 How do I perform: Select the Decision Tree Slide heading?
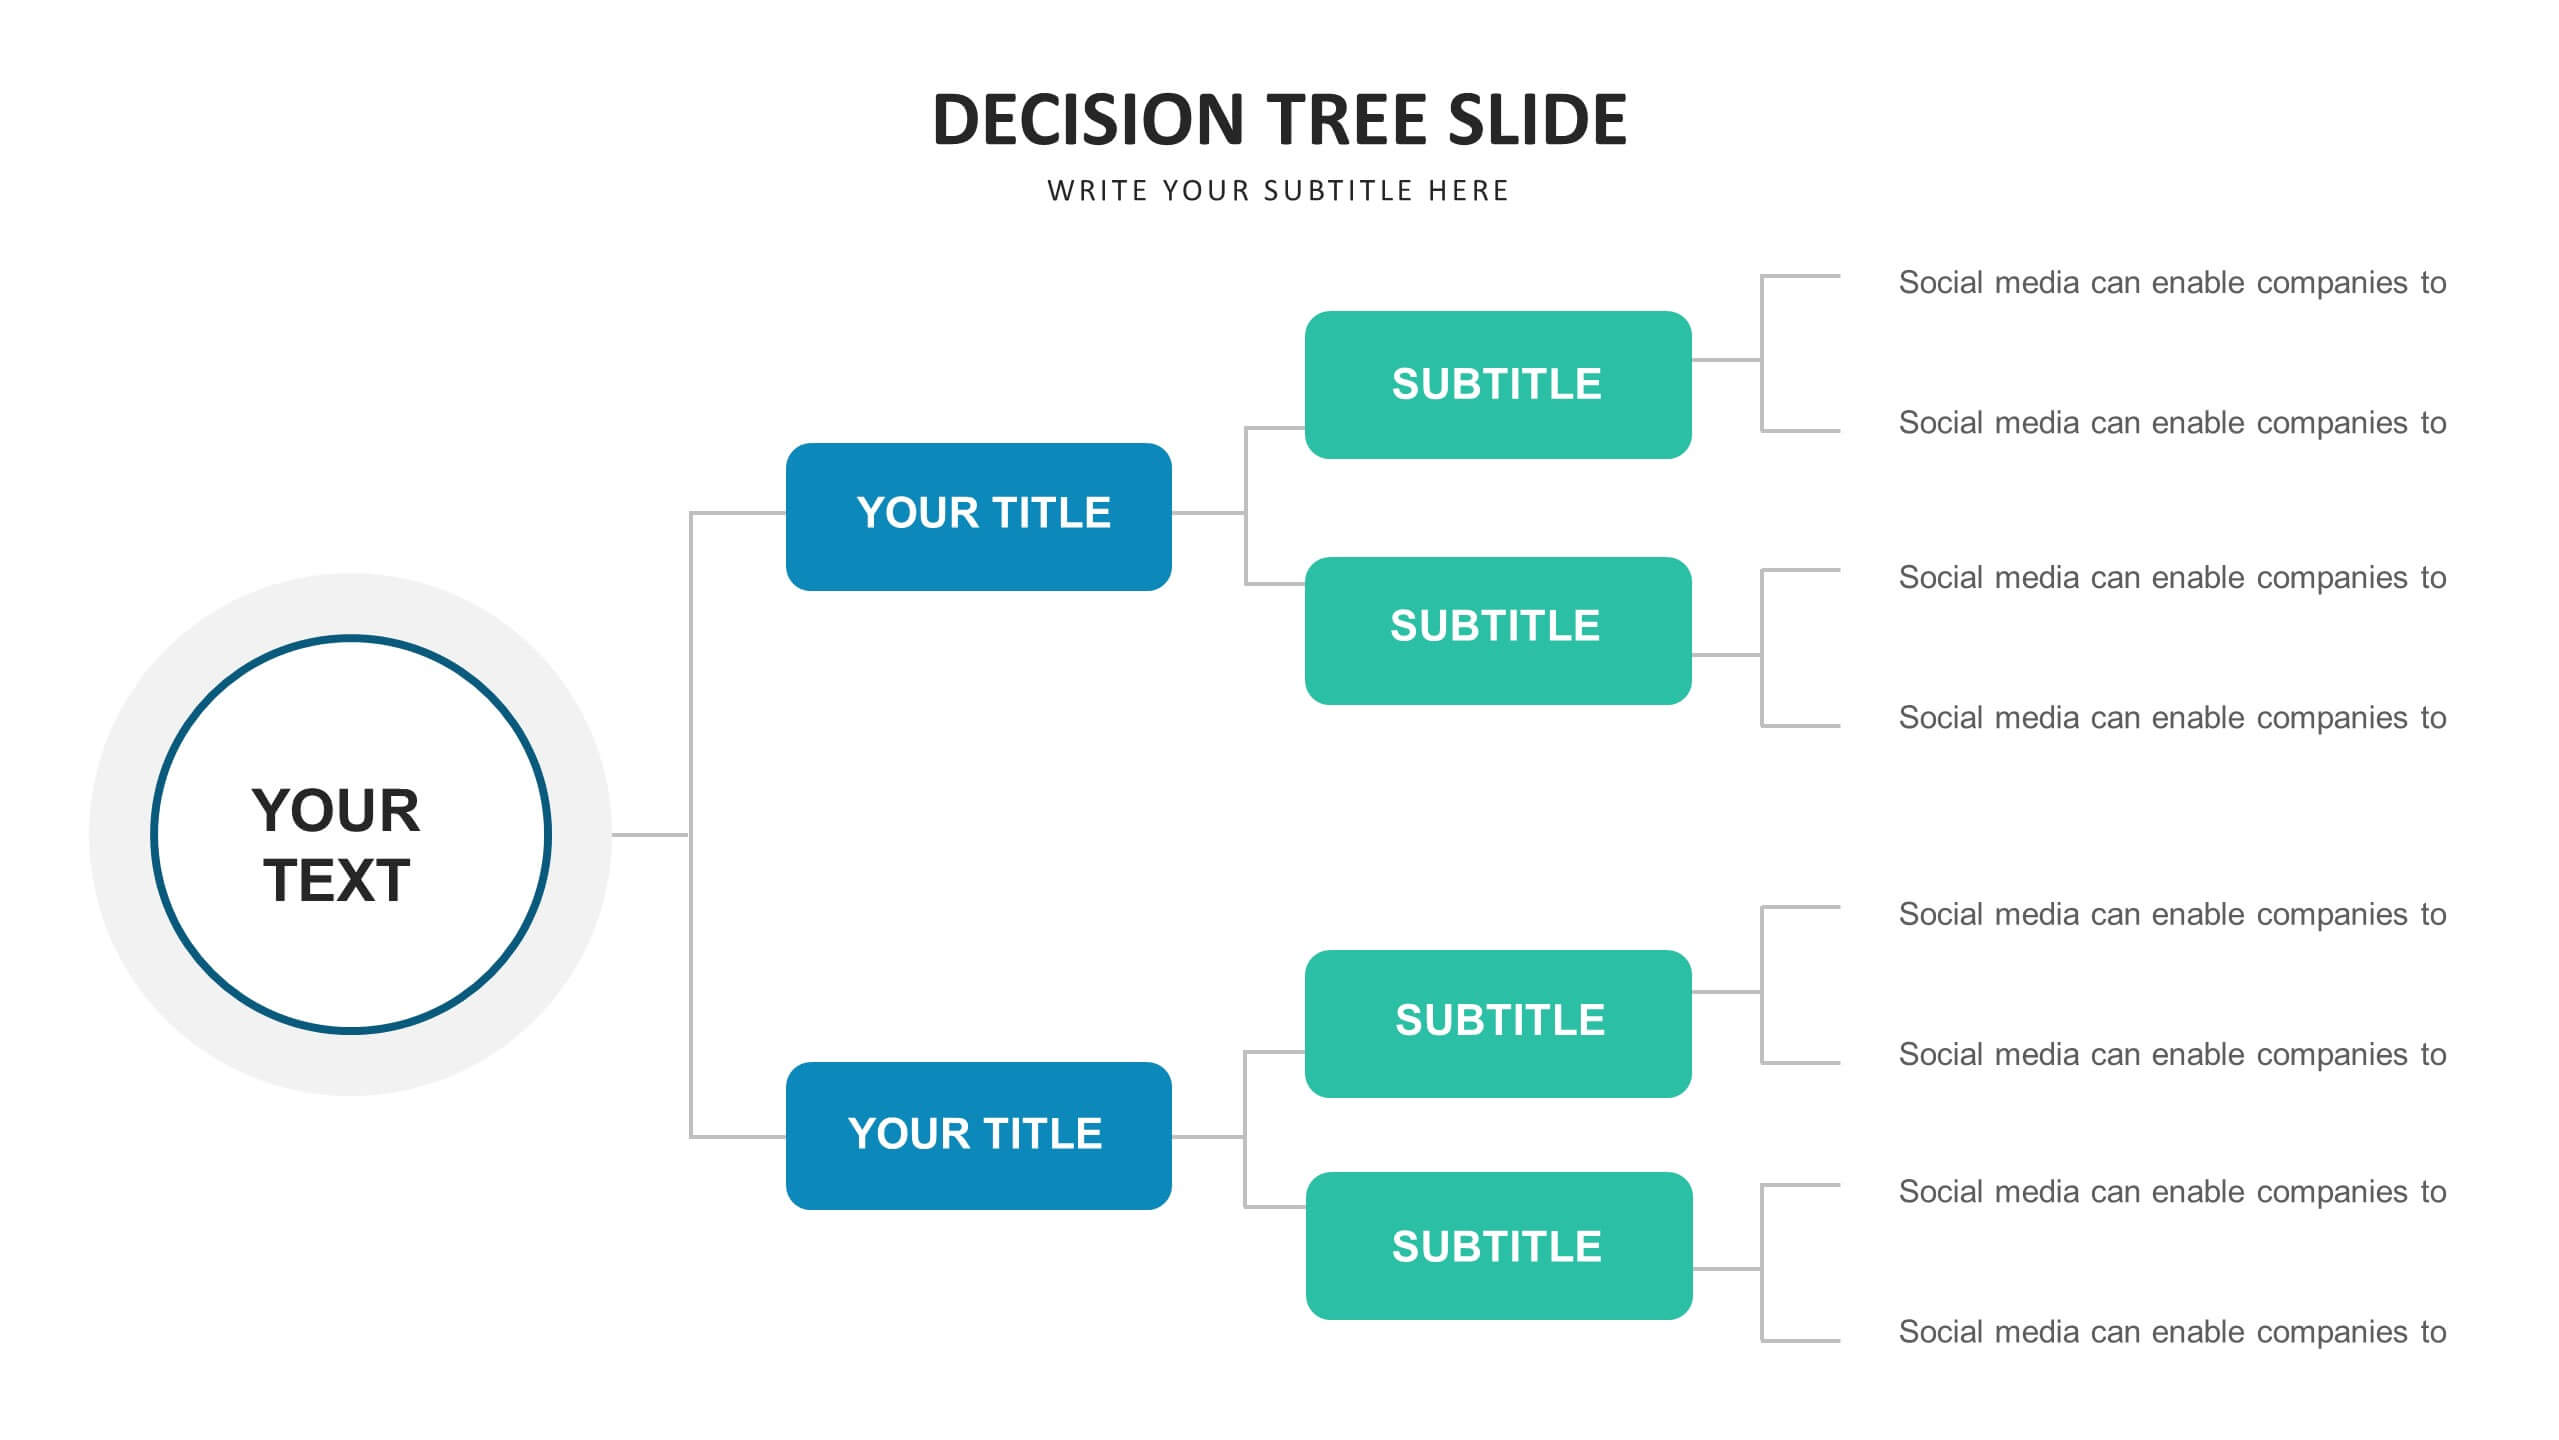pyautogui.click(x=1279, y=119)
